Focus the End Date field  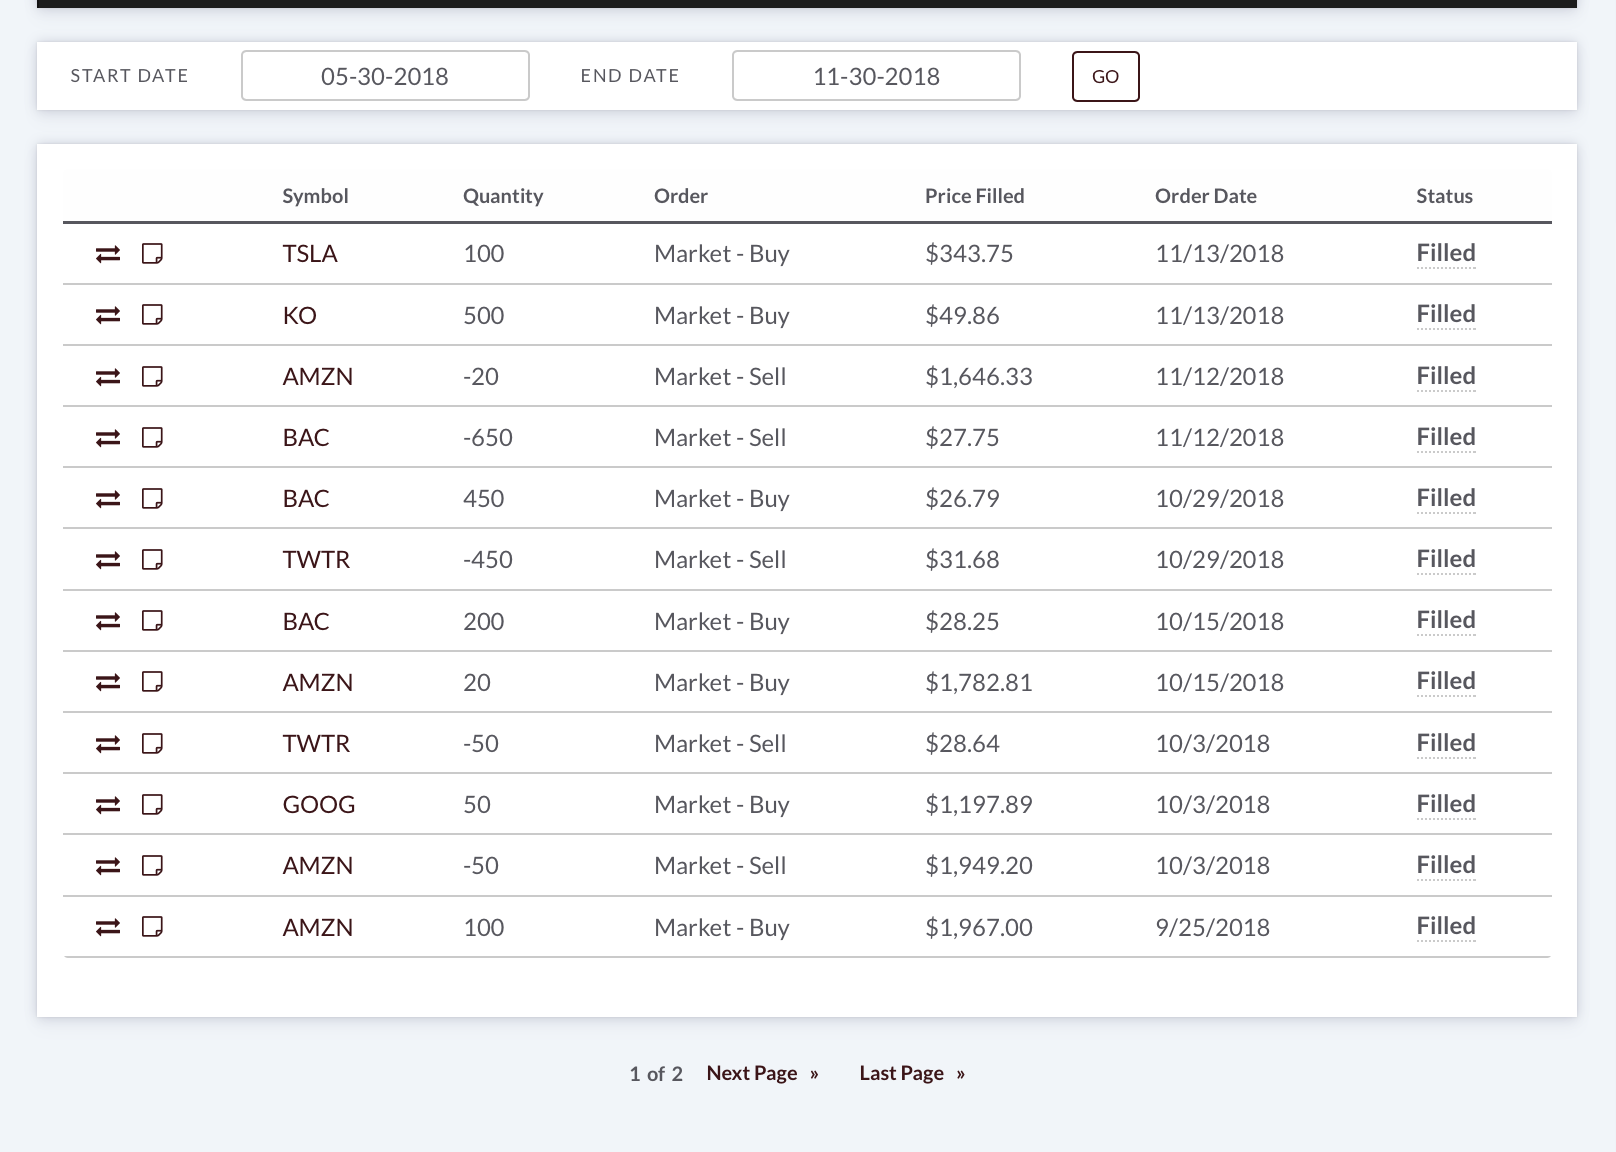tap(876, 76)
